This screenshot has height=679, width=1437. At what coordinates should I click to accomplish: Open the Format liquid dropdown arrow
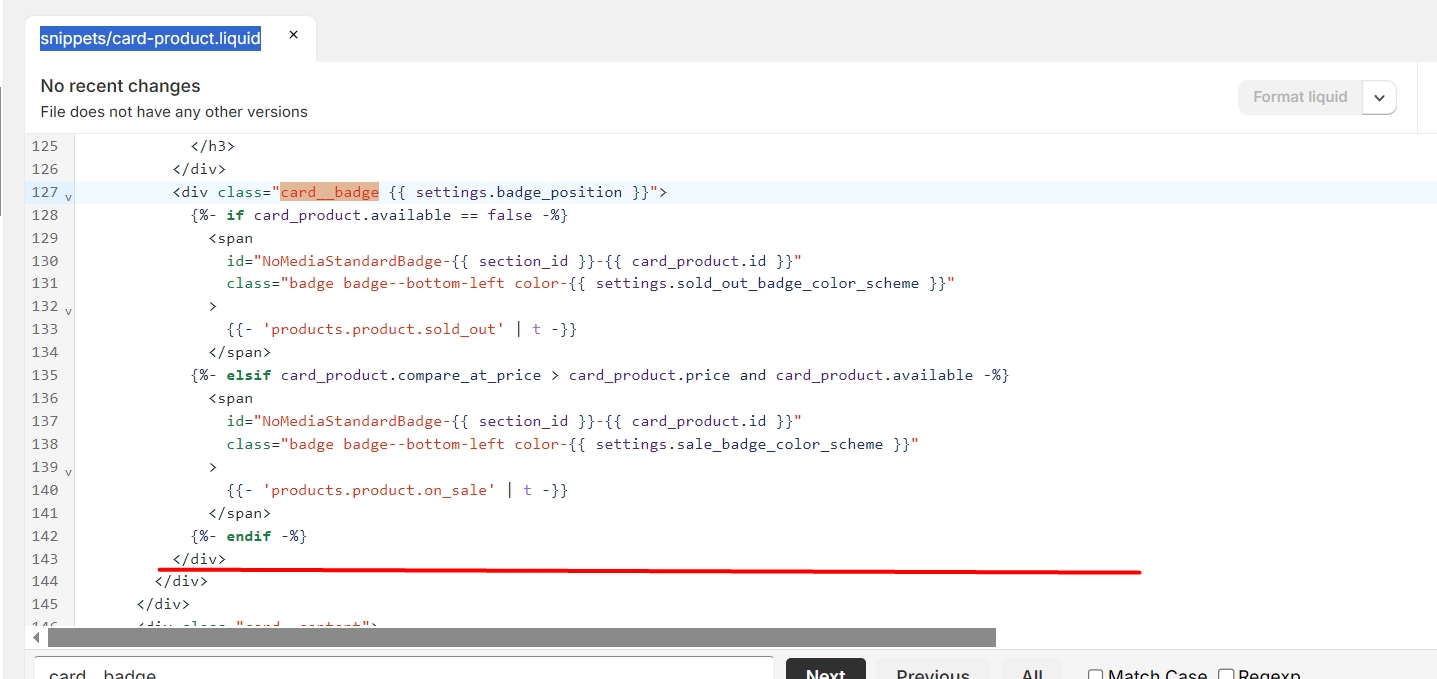coord(1379,97)
